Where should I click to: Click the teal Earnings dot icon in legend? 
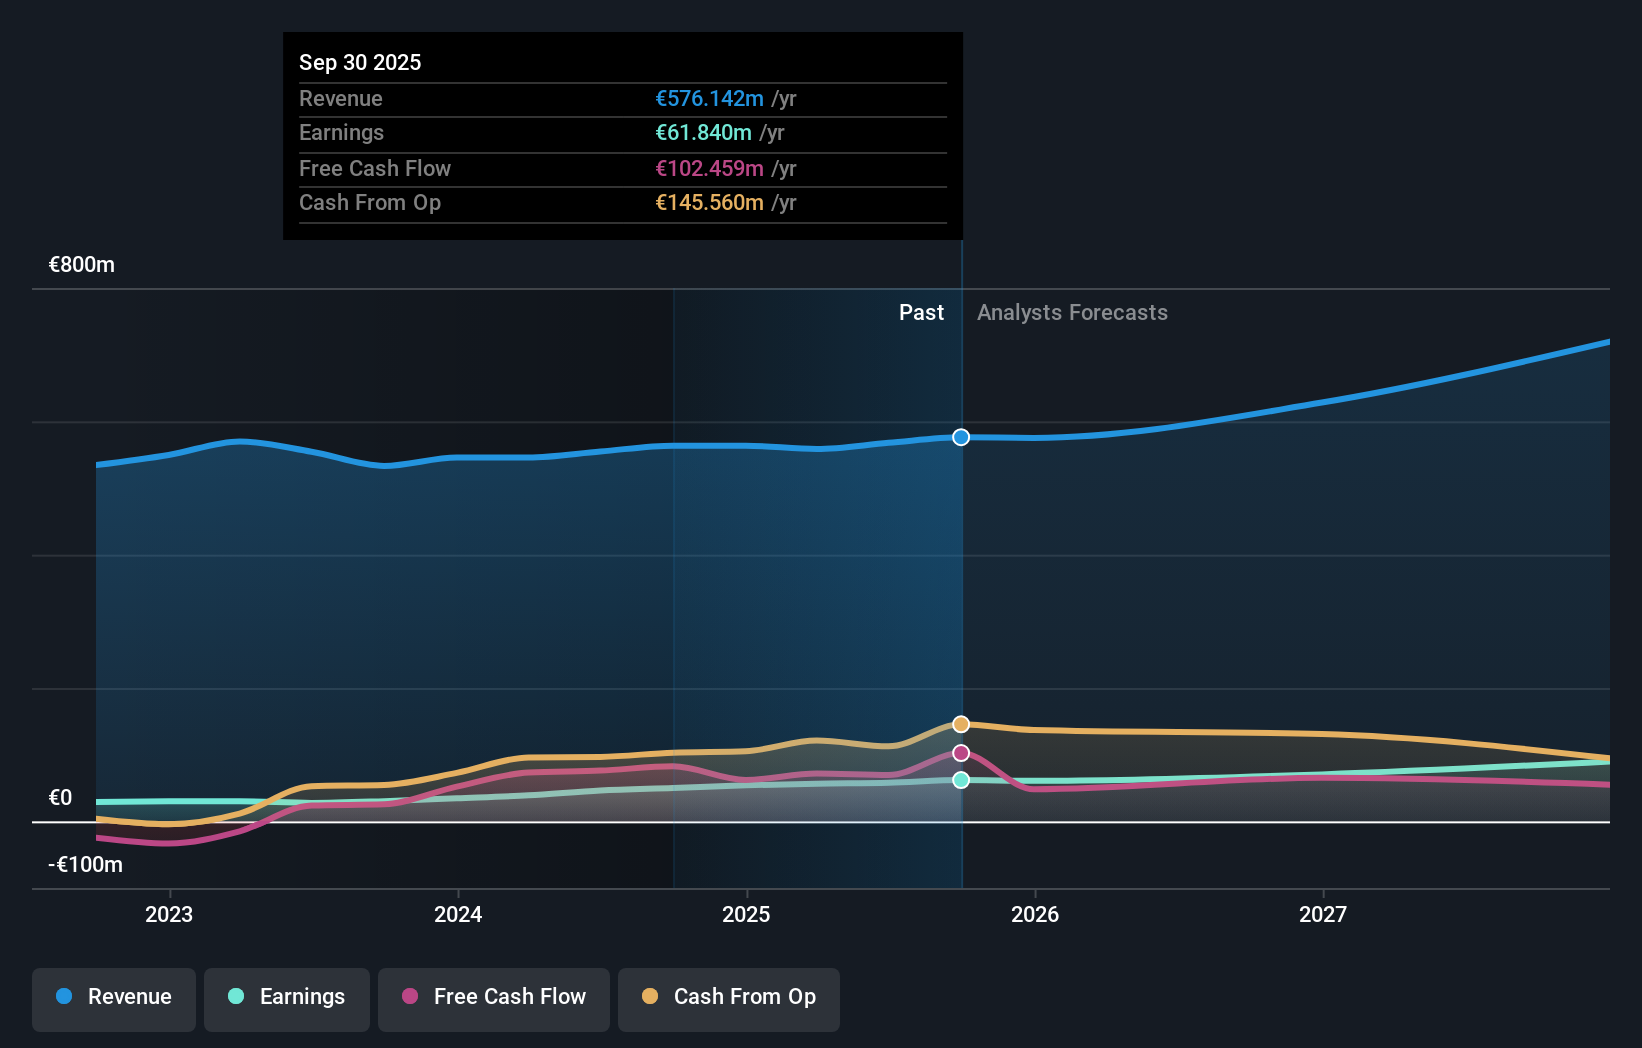pyautogui.click(x=236, y=997)
